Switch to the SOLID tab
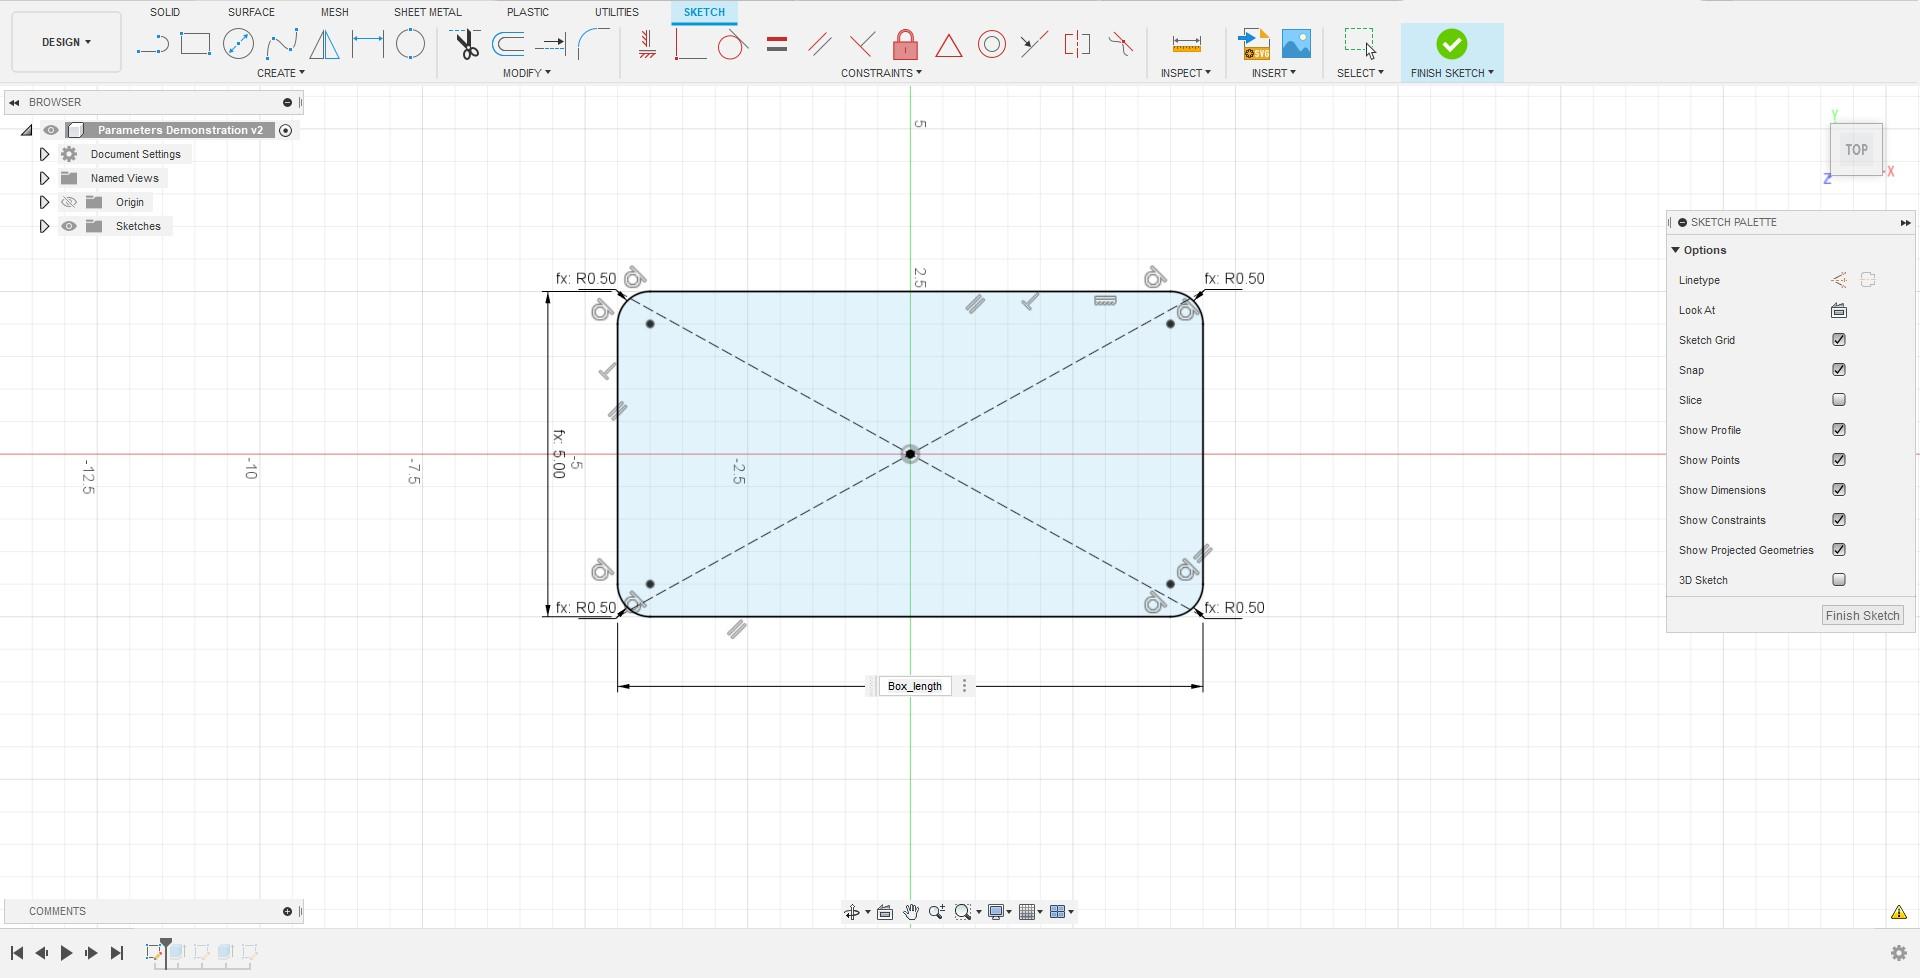The image size is (1920, 978). (164, 12)
